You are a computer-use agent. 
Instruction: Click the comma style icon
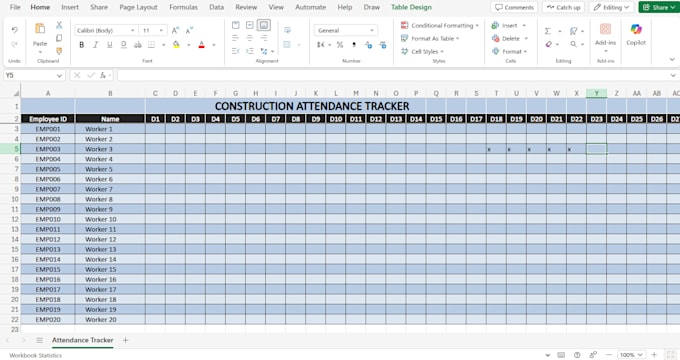coord(354,45)
